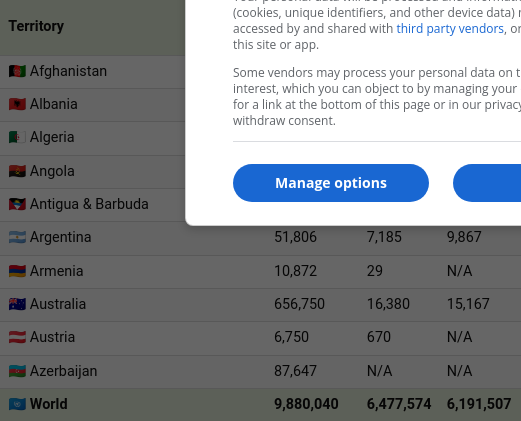Select the World total 9,880,040
This screenshot has height=421, width=521.
pos(306,404)
